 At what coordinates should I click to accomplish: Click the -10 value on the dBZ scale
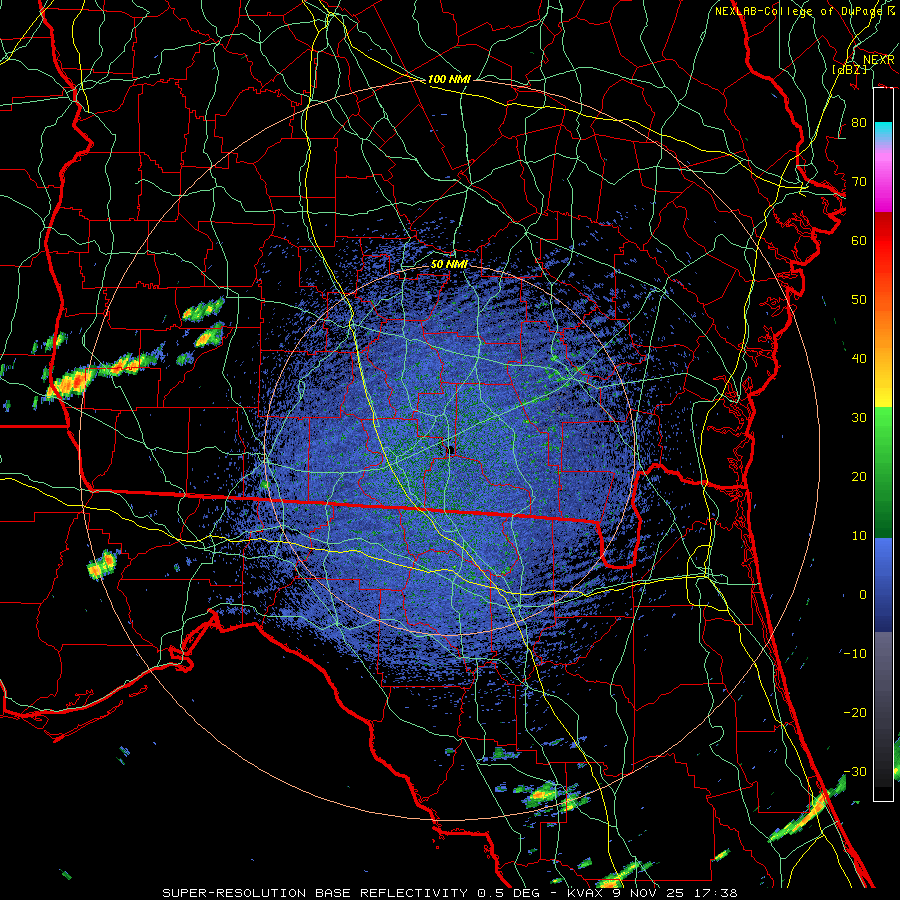pyautogui.click(x=855, y=654)
